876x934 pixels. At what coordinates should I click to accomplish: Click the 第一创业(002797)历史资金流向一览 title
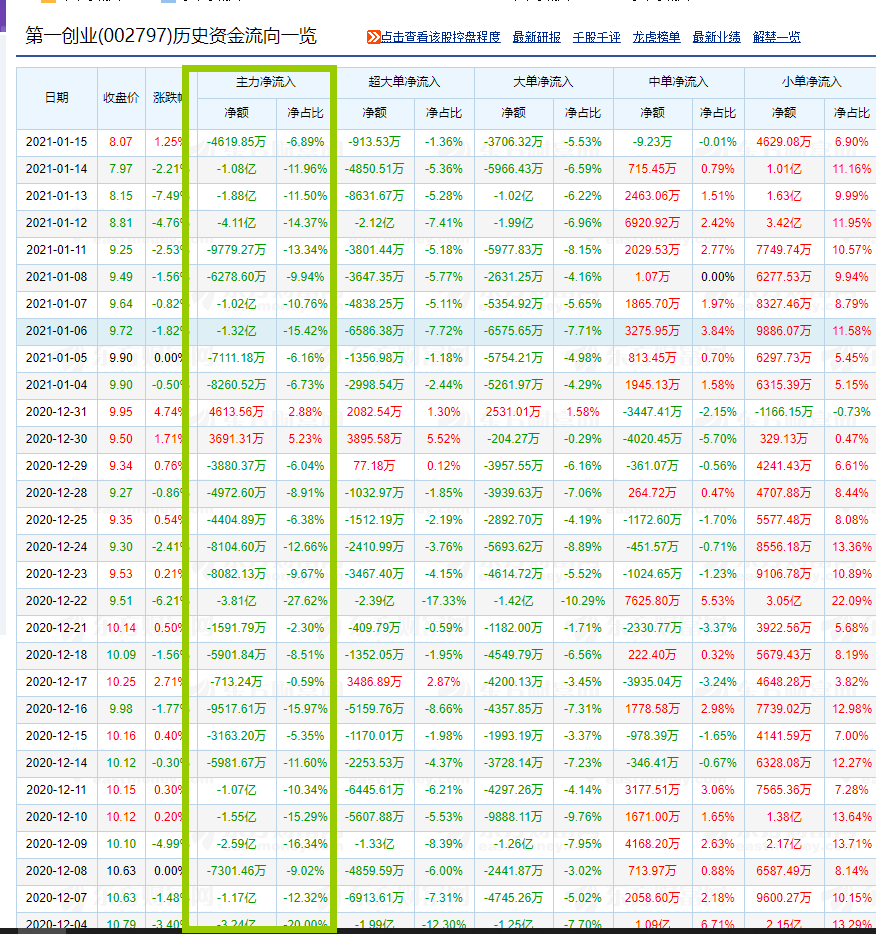pos(171,36)
